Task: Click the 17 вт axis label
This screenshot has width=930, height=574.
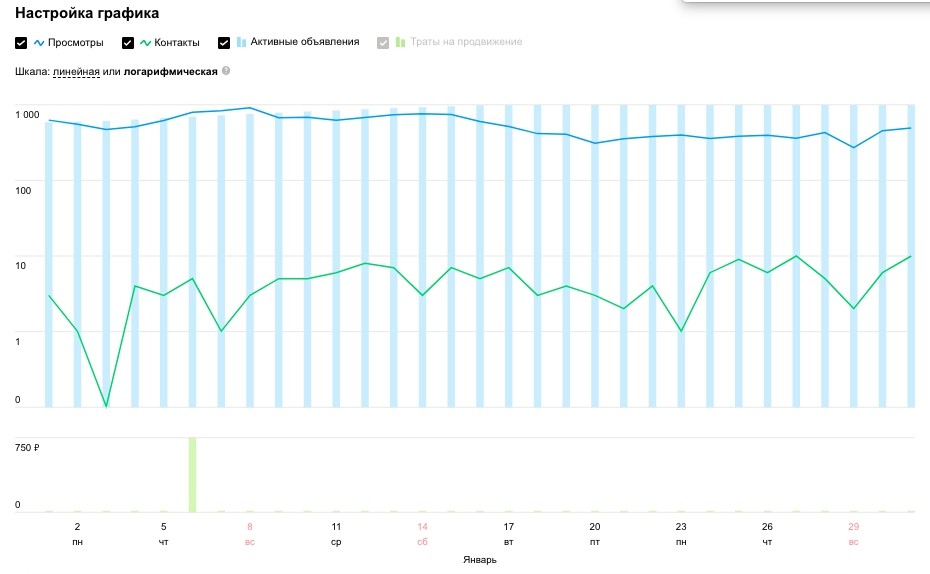Action: [x=509, y=533]
